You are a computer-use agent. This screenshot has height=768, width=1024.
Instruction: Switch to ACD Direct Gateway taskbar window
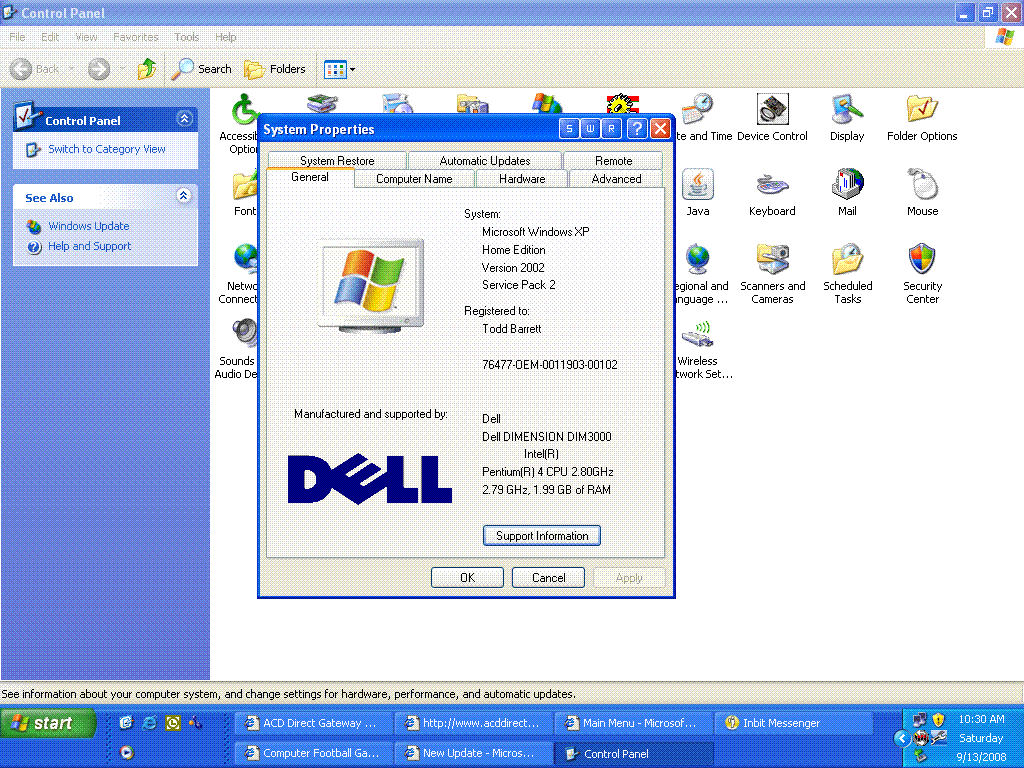(313, 723)
